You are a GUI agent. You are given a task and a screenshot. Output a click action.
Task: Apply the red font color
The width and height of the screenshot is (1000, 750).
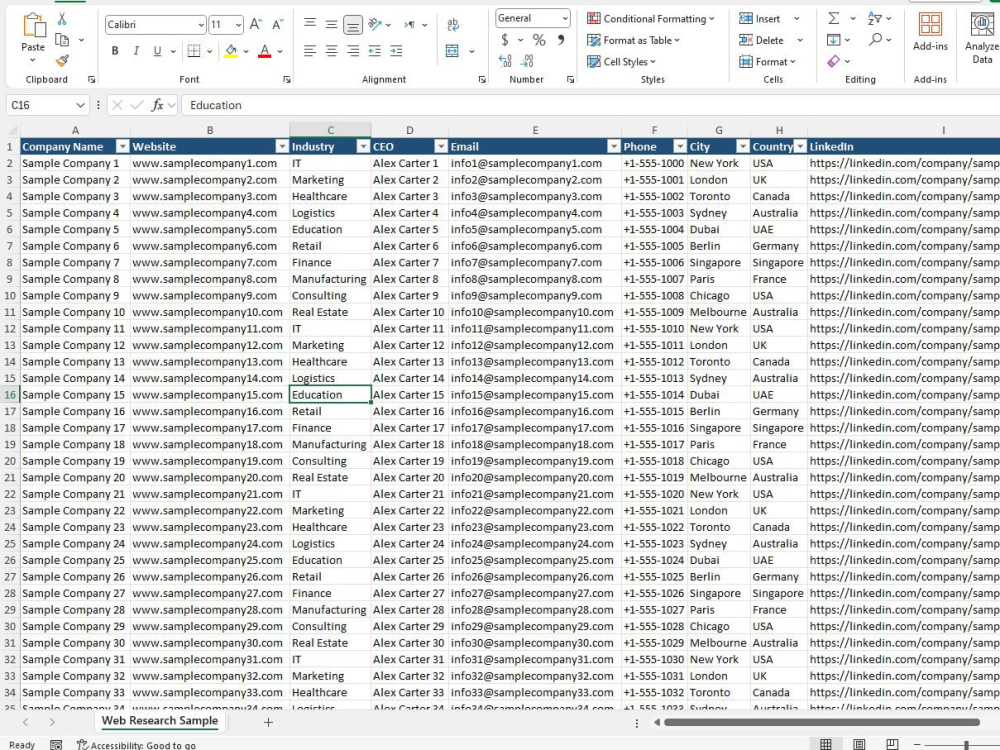click(265, 51)
